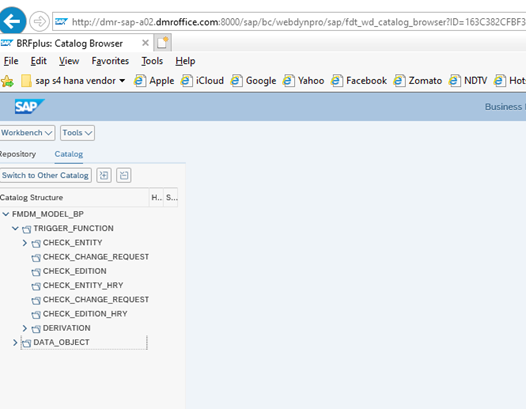
Task: Click Switch to Other Catalog button
Action: pyautogui.click(x=45, y=175)
